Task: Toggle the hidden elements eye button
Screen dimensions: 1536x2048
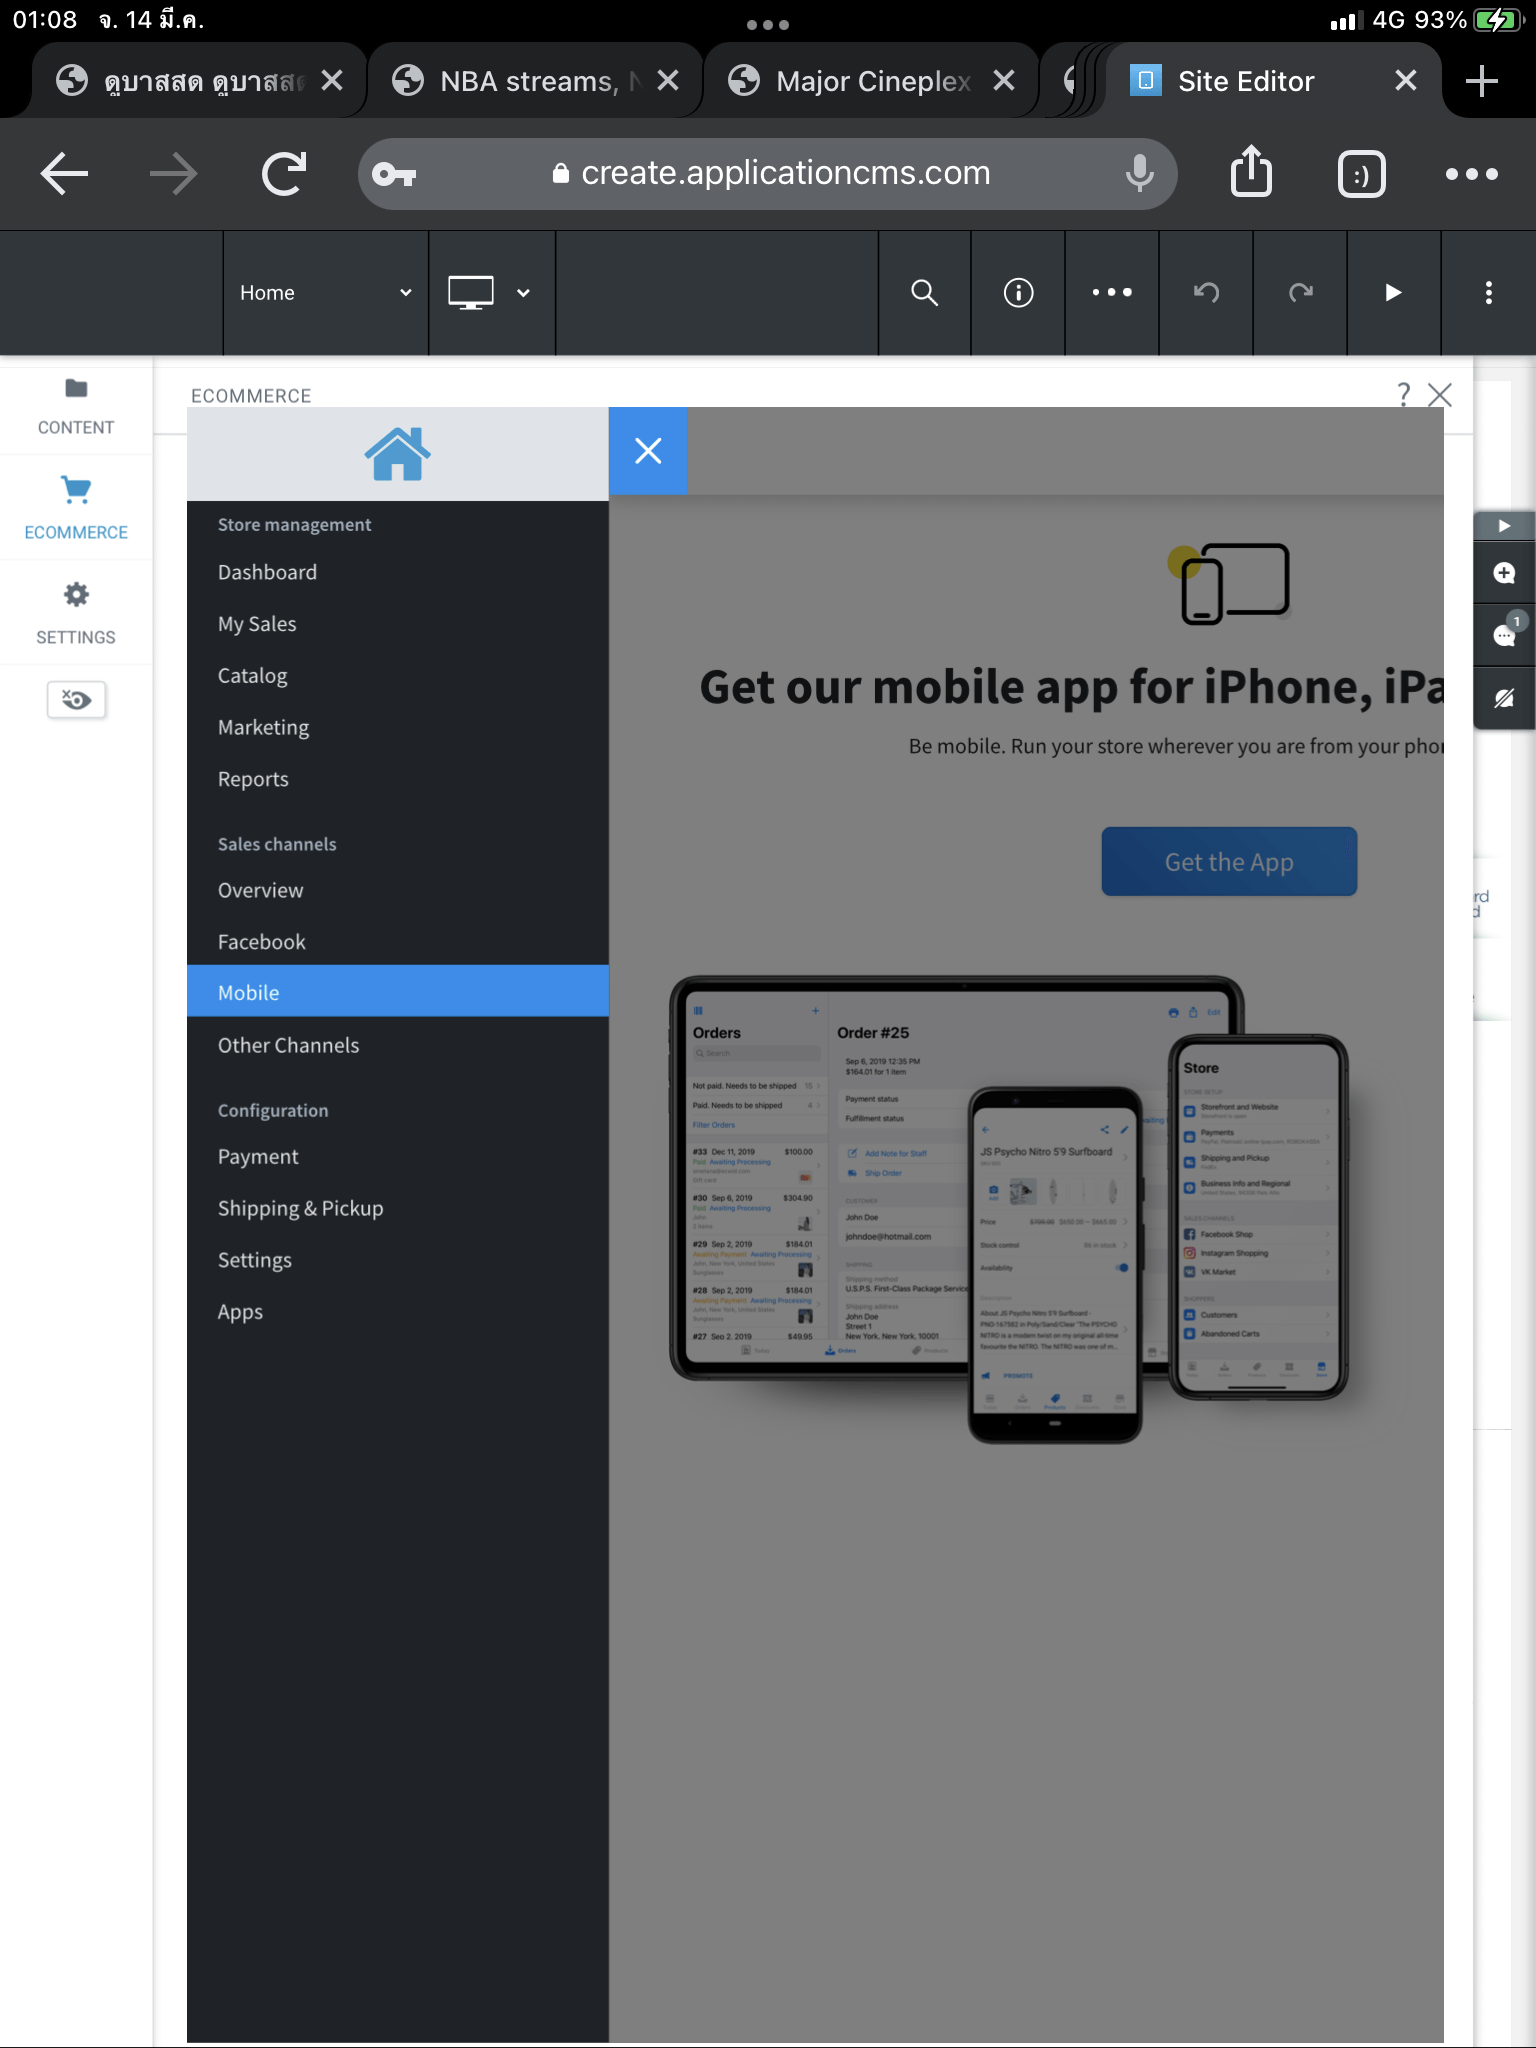Action: (x=76, y=700)
